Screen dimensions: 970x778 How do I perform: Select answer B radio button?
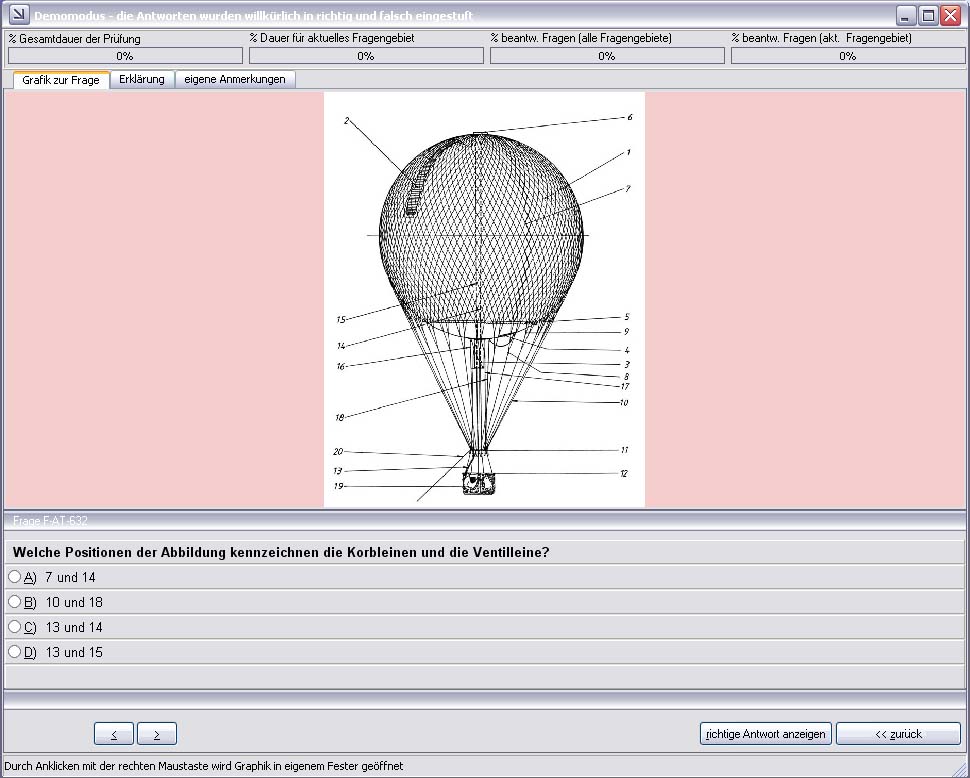(14, 602)
